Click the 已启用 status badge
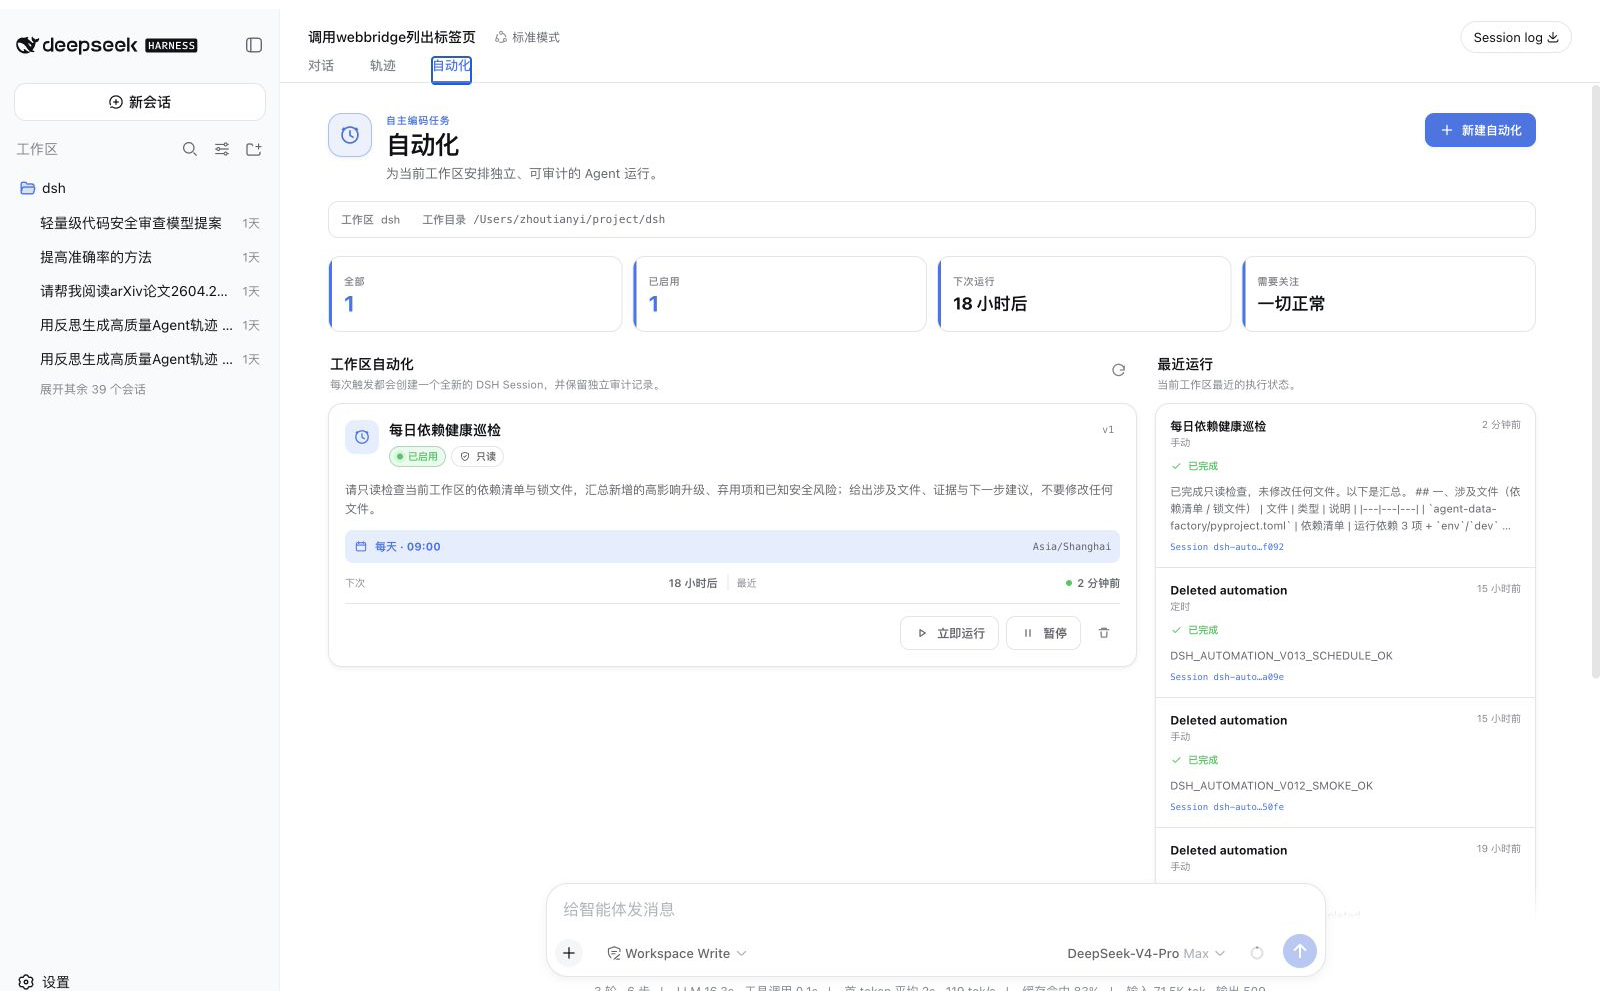The image size is (1600, 1000). tap(417, 456)
